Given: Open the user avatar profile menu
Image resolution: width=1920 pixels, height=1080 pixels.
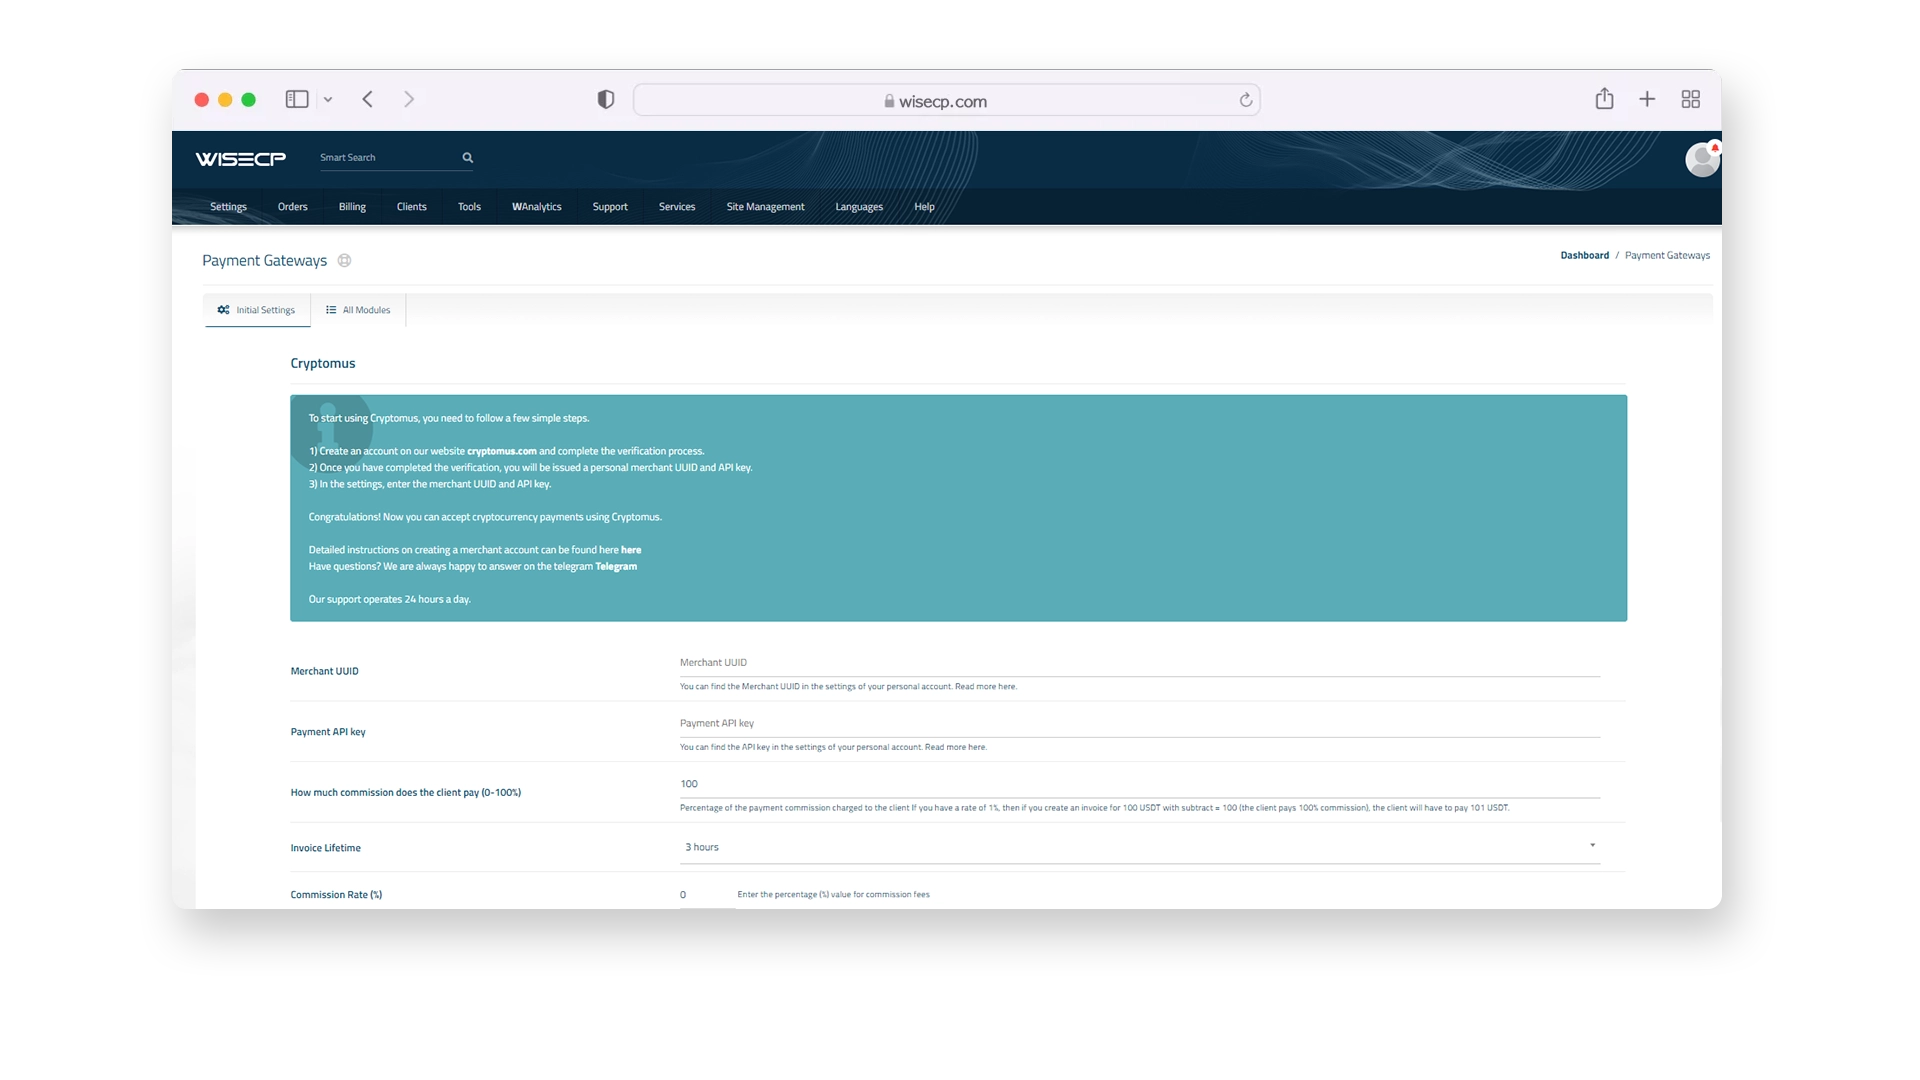Looking at the screenshot, I should pos(1701,160).
